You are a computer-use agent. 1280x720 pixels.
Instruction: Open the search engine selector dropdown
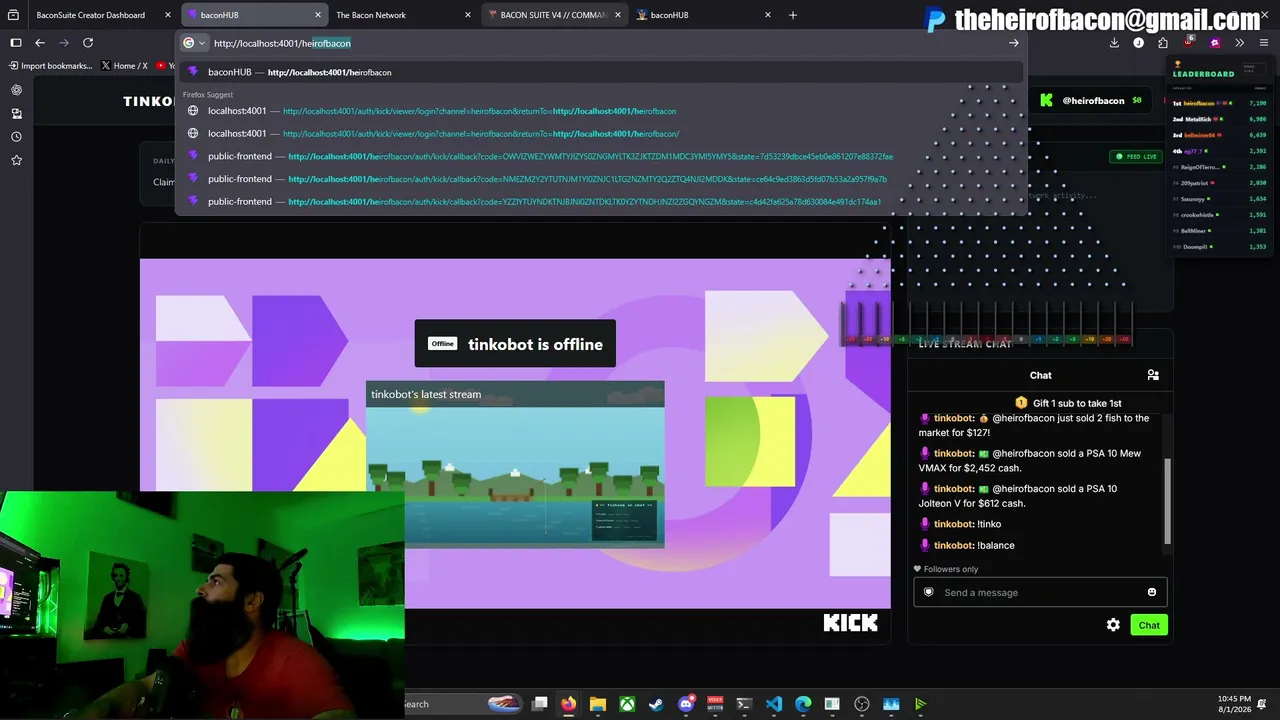[x=194, y=43]
